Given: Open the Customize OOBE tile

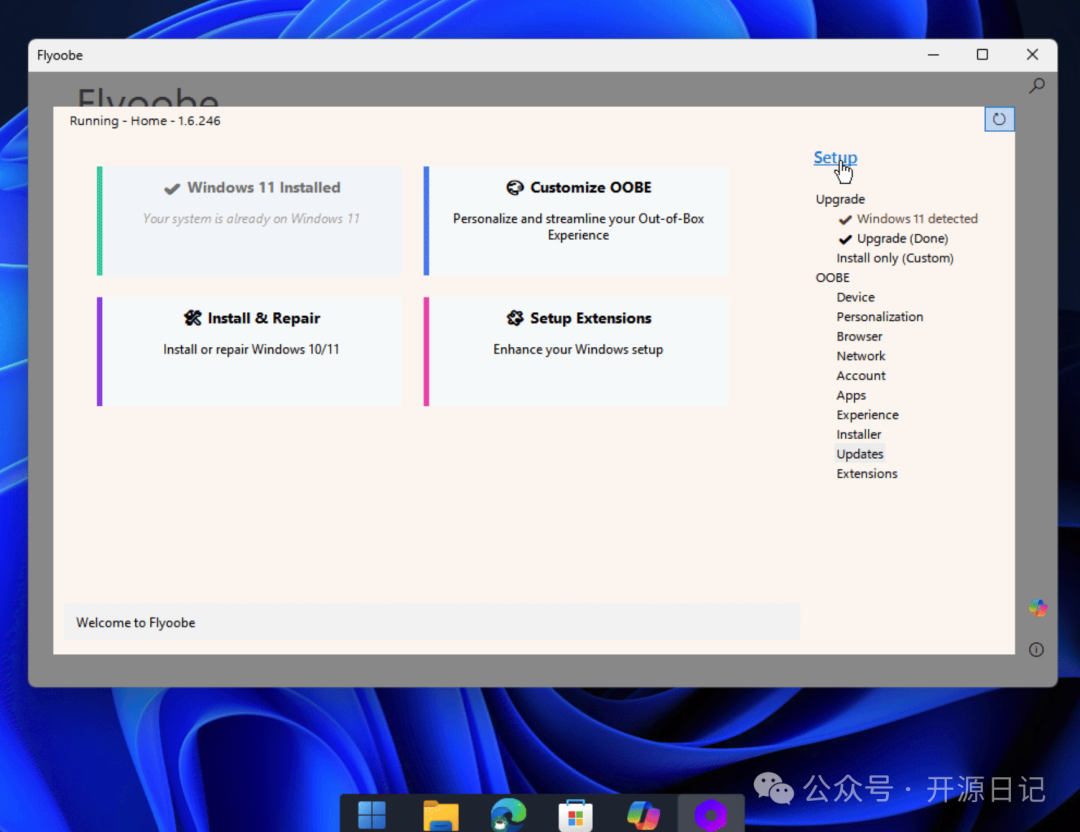Looking at the screenshot, I should coord(577,221).
